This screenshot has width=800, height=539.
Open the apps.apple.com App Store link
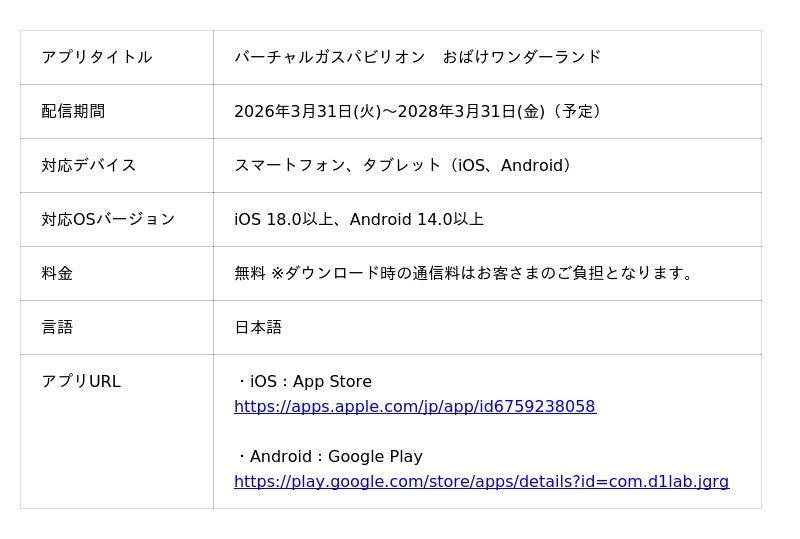coord(414,407)
